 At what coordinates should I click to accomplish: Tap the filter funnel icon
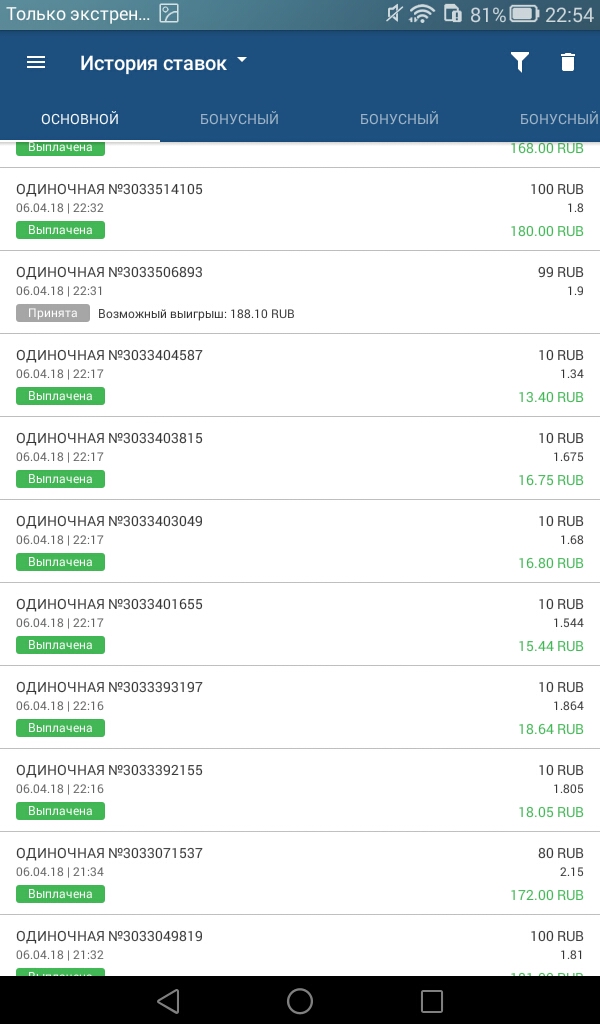519,62
